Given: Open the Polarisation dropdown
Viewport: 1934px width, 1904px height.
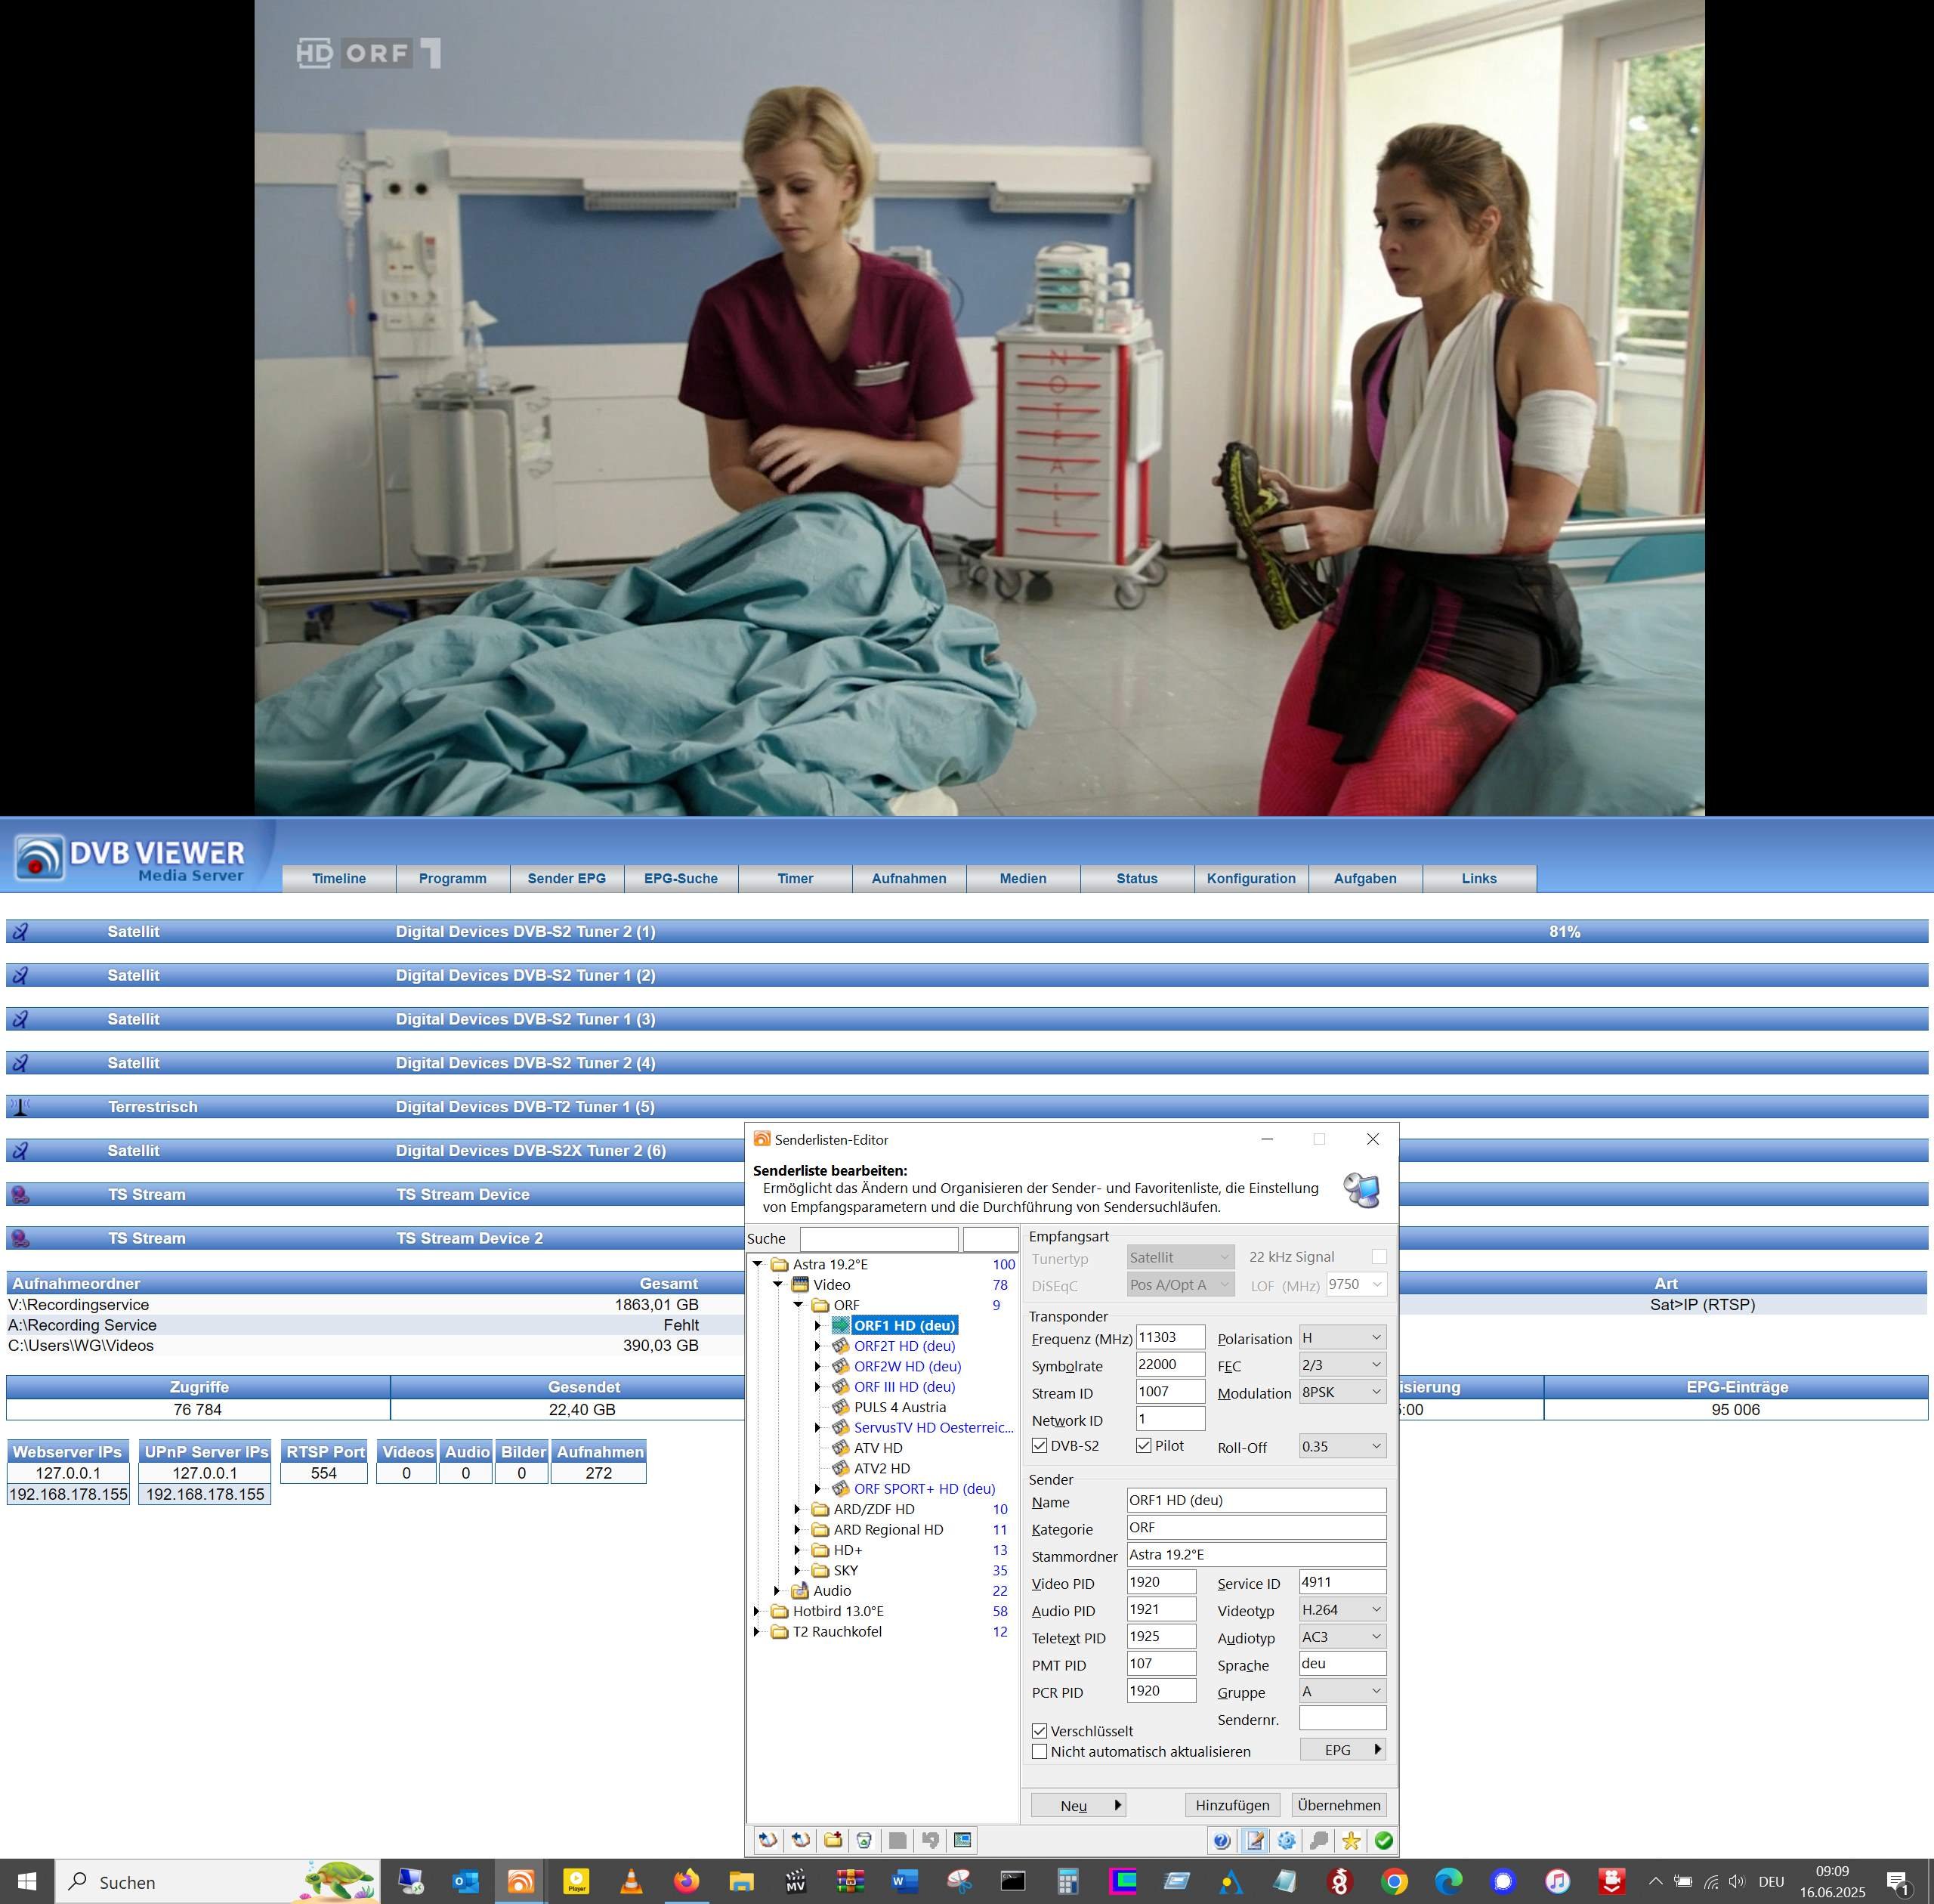Looking at the screenshot, I should [1342, 1338].
